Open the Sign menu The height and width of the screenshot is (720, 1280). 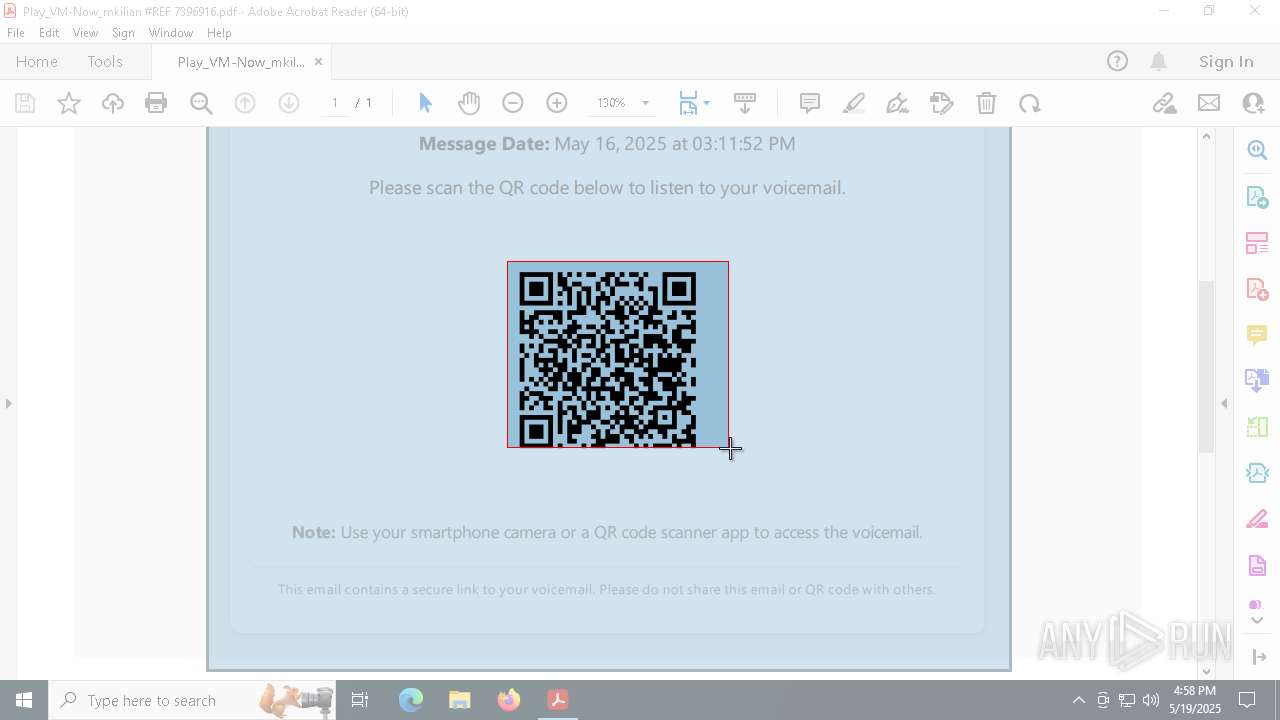pyautogui.click(x=123, y=33)
